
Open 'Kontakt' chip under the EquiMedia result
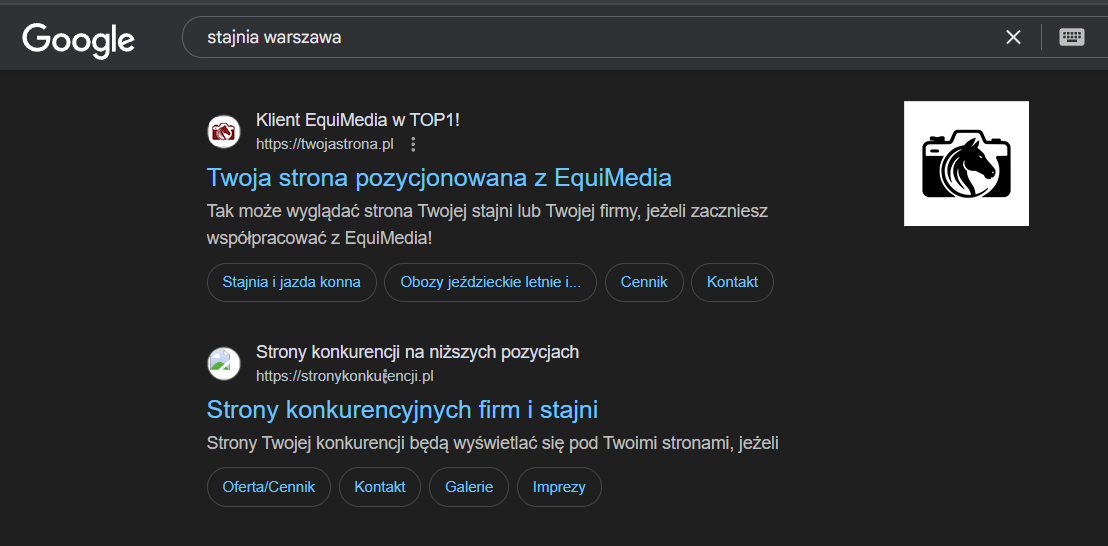(x=732, y=282)
